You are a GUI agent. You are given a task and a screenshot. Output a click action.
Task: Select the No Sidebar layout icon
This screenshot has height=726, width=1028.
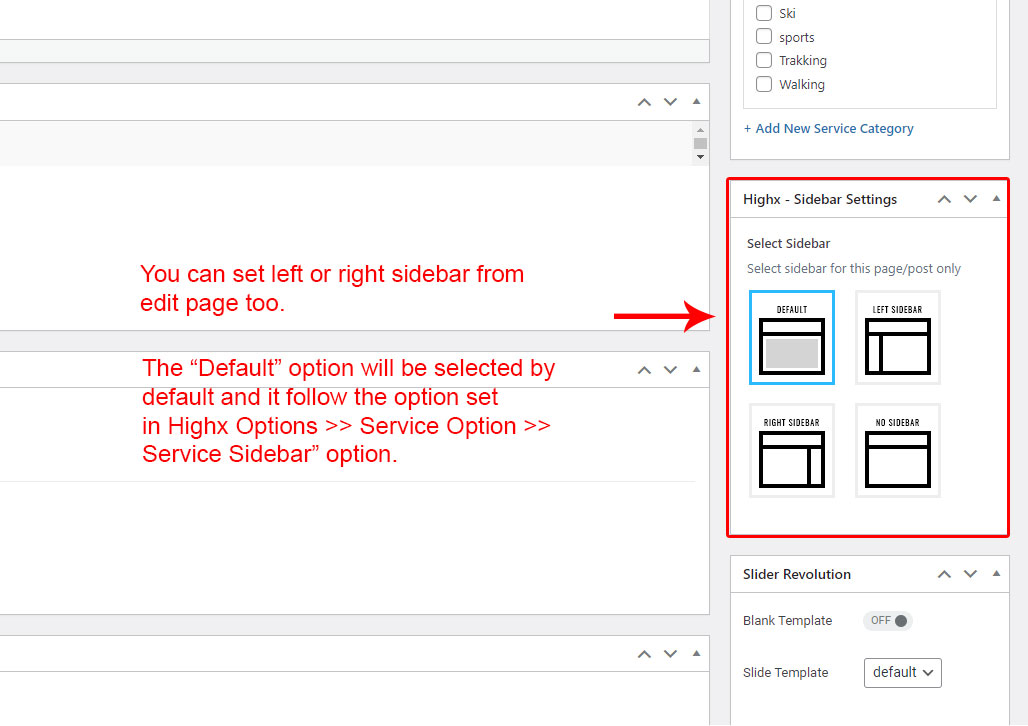[897, 450]
